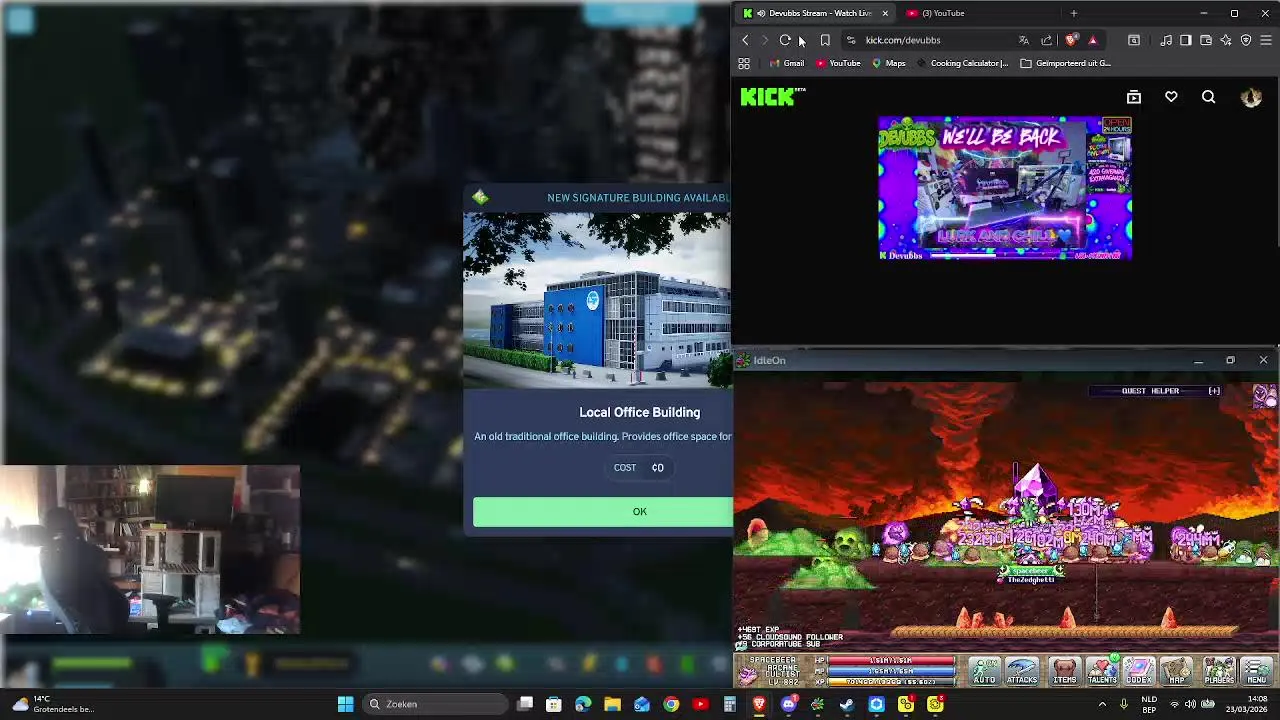Open Task View on the taskbar
Viewport: 1280px width, 720px height.
tap(525, 704)
